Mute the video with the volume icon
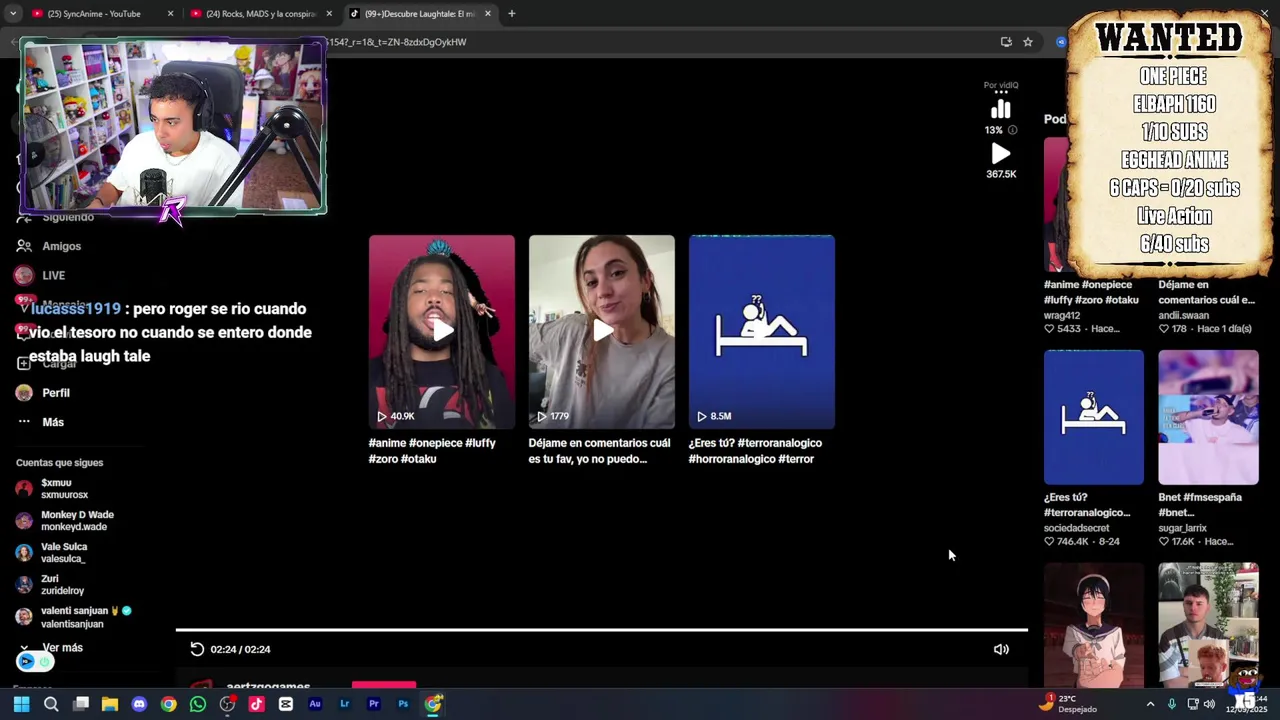This screenshot has height=720, width=1280. pos(1001,649)
